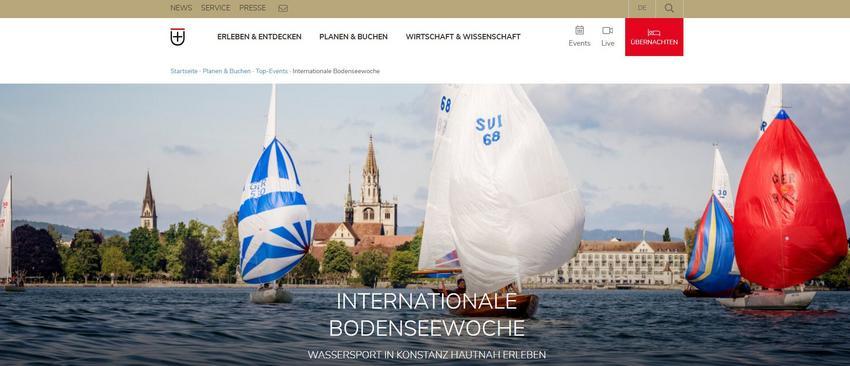Click the Wassersport in Konstanz hautnah erleben subtitle

pos(427,355)
